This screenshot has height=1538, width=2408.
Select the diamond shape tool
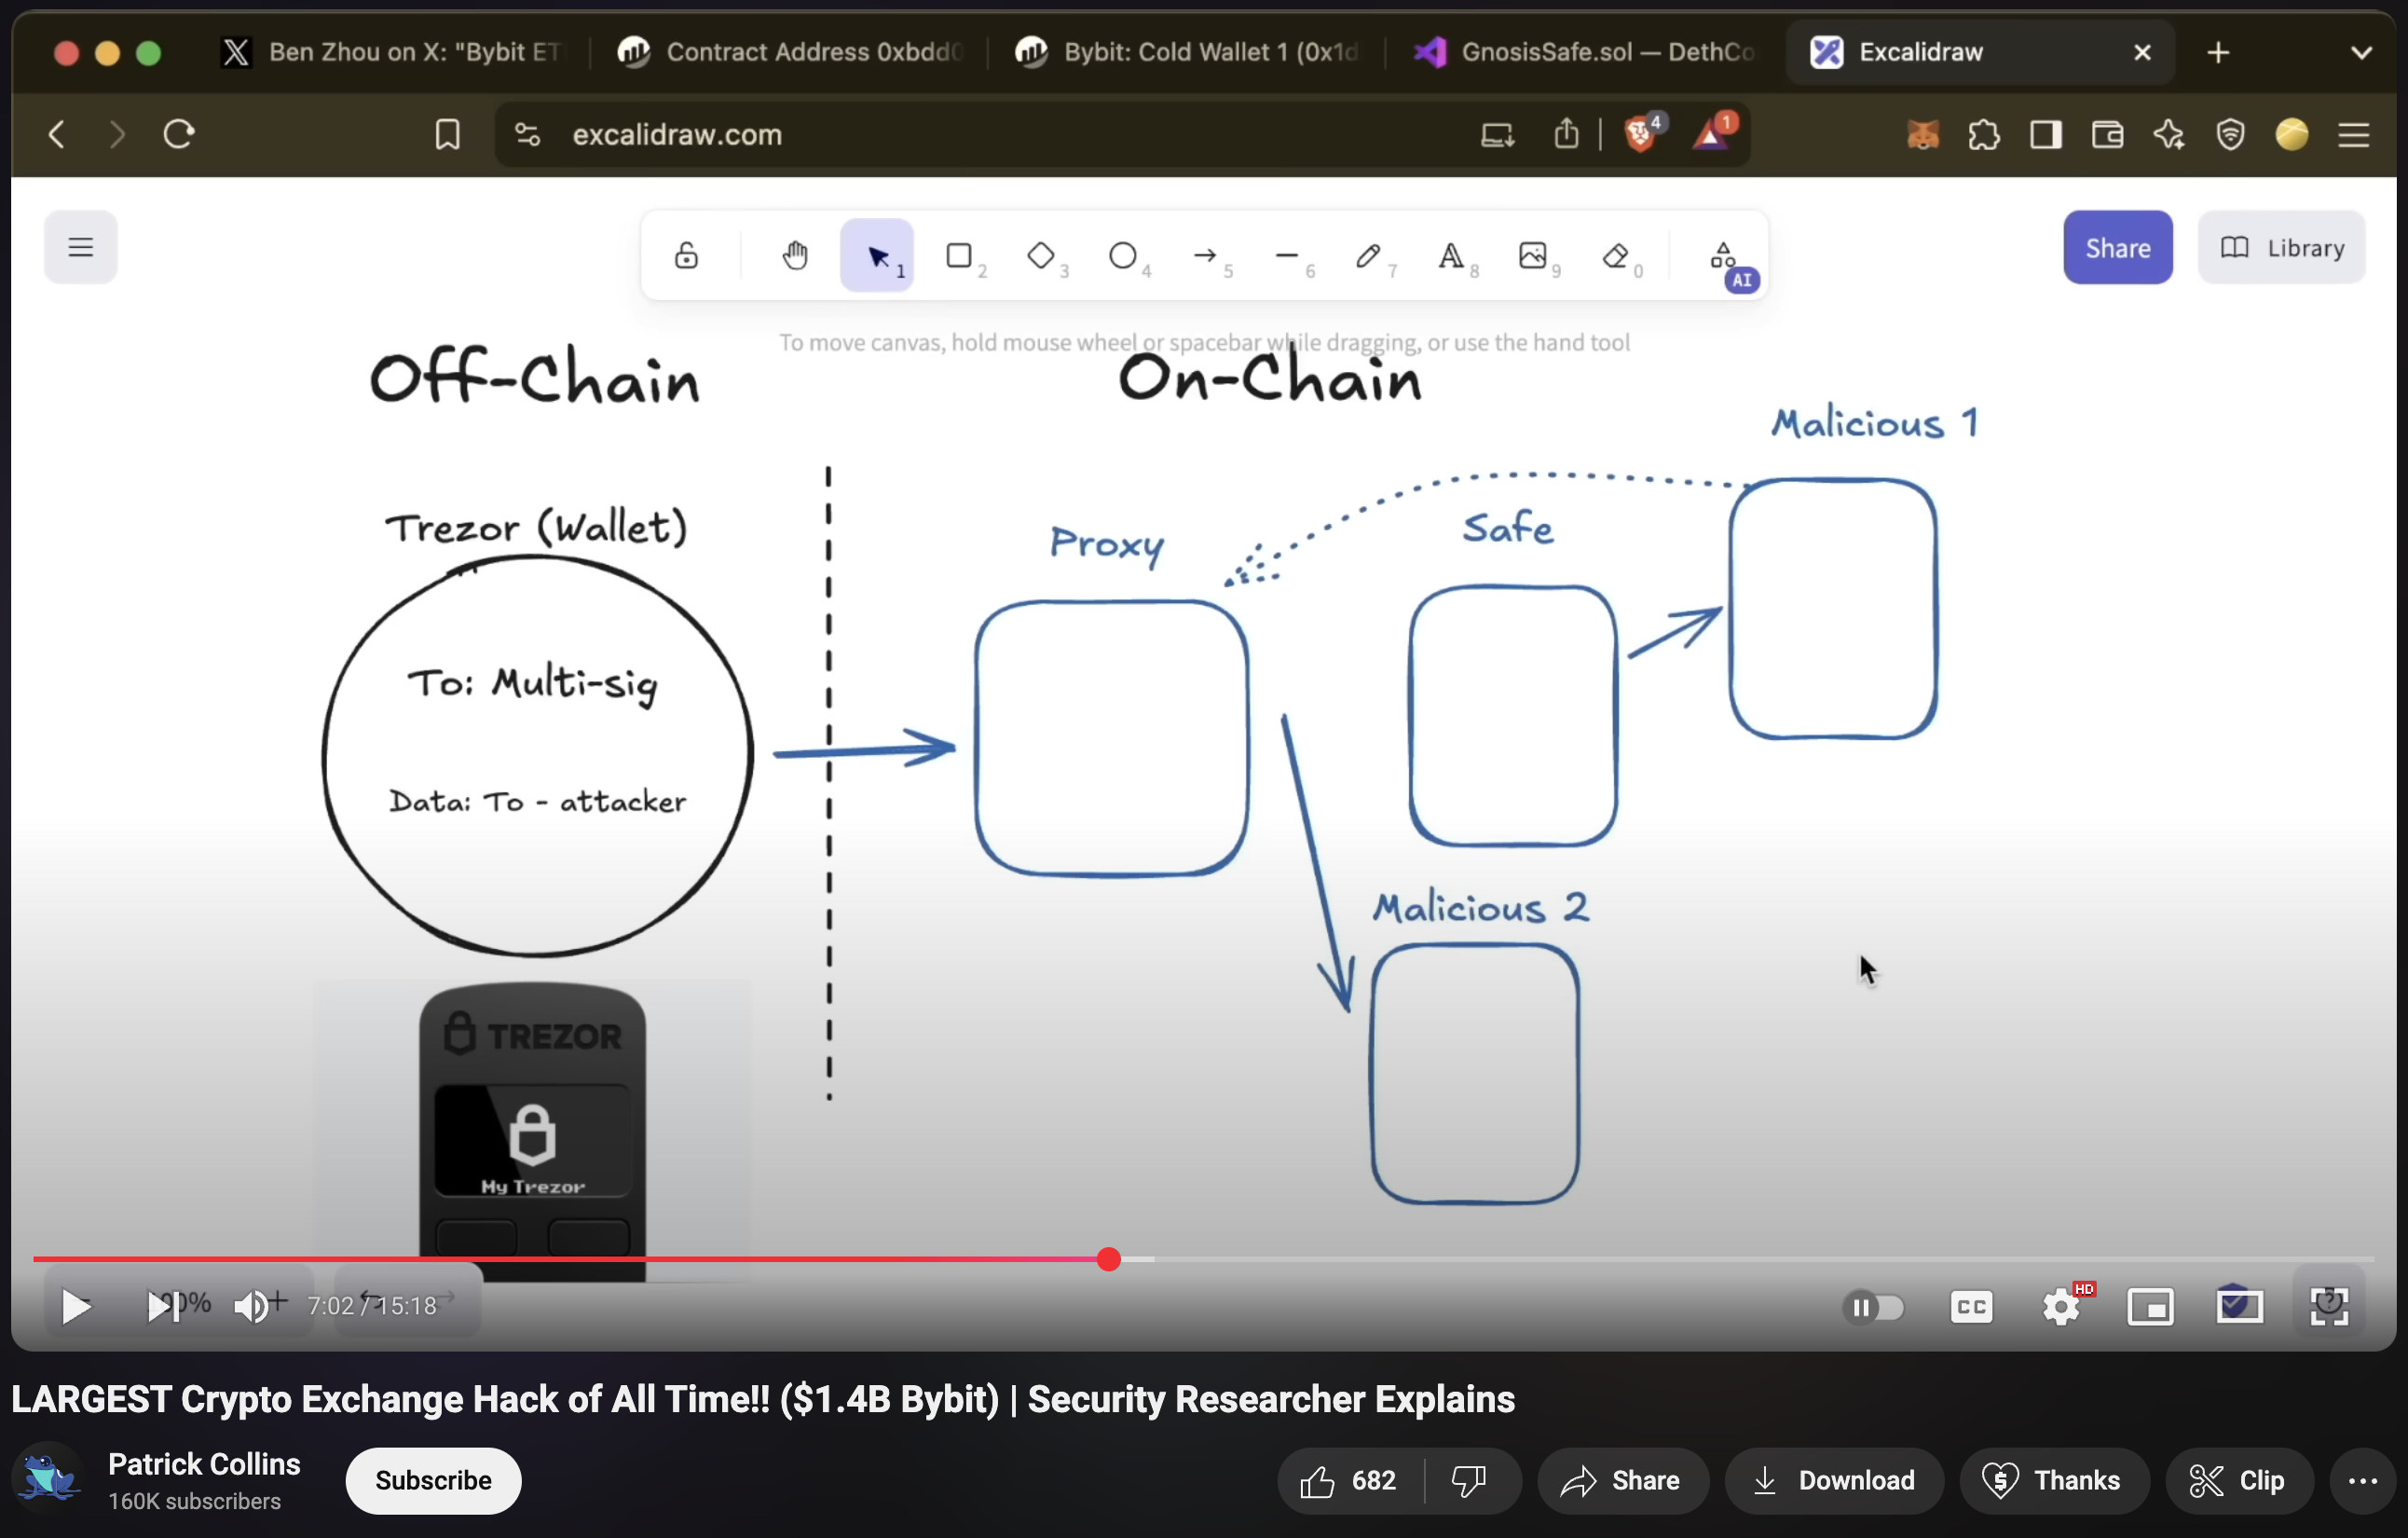pyautogui.click(x=1041, y=256)
